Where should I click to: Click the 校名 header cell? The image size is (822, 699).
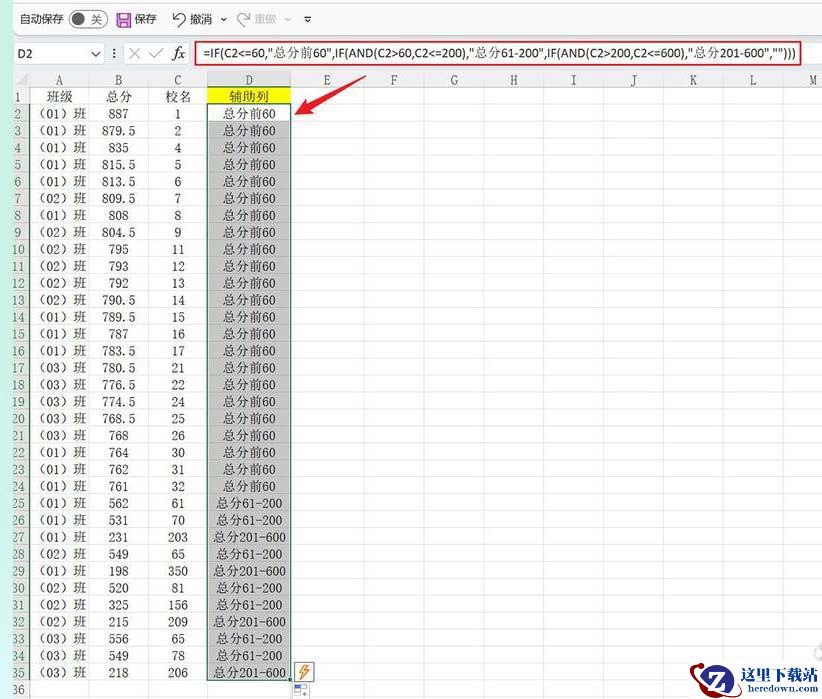point(178,96)
